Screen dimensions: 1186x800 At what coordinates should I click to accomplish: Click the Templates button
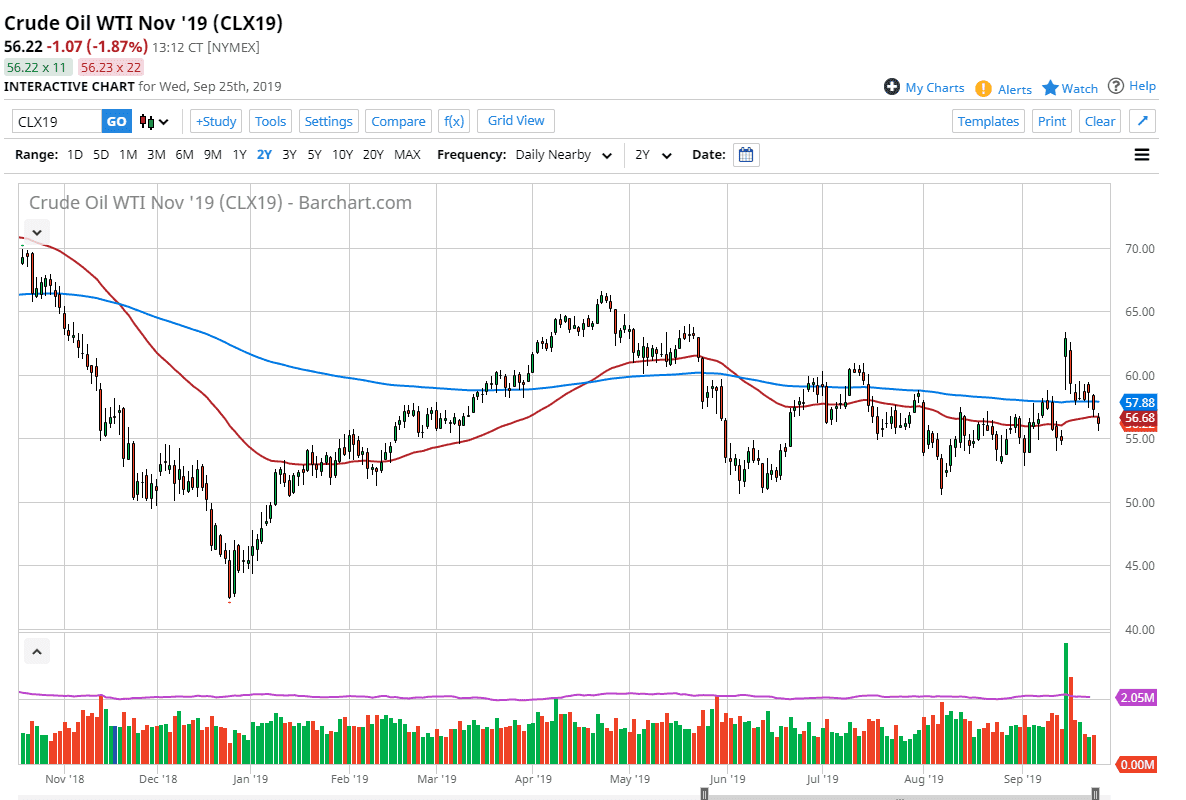pos(988,120)
